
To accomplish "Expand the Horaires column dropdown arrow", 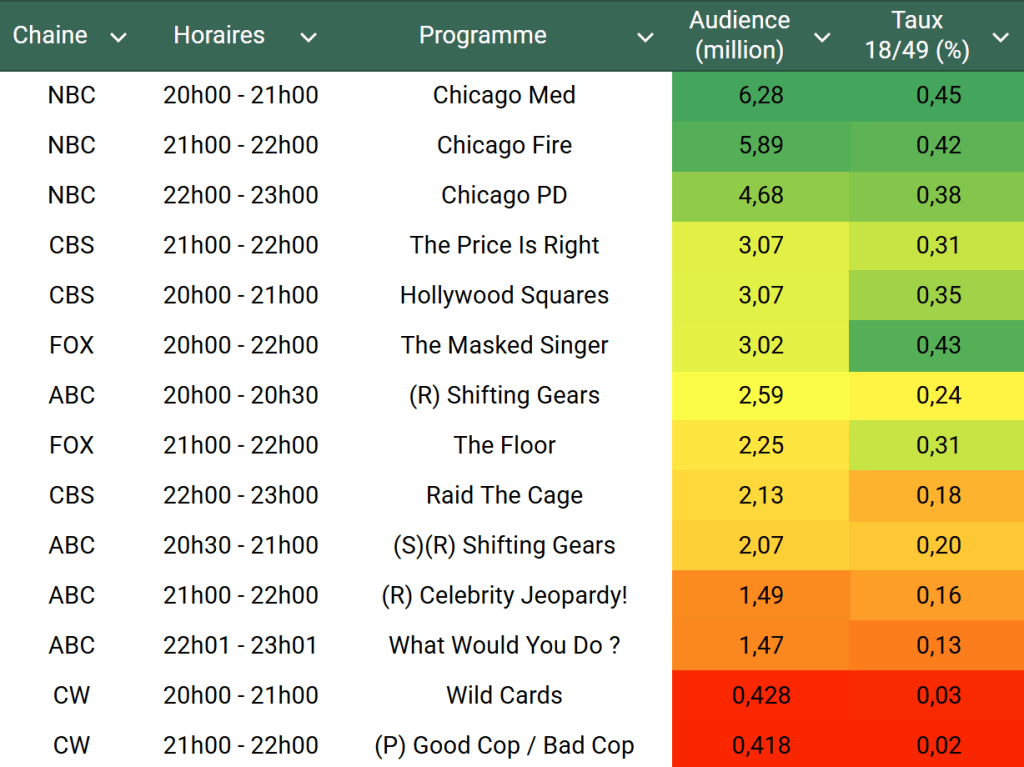I will (308, 38).
